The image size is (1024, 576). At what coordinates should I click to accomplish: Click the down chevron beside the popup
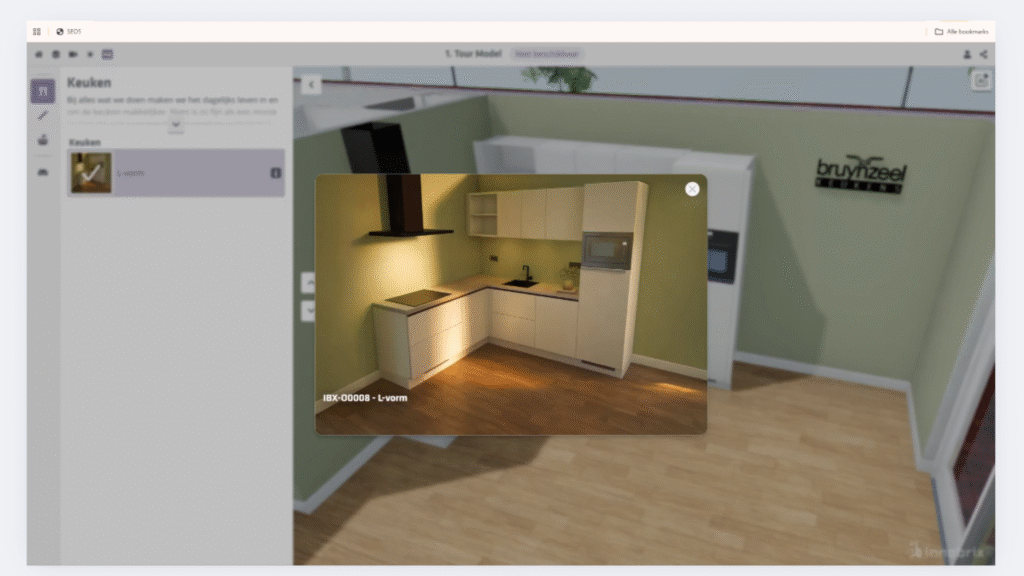(308, 311)
